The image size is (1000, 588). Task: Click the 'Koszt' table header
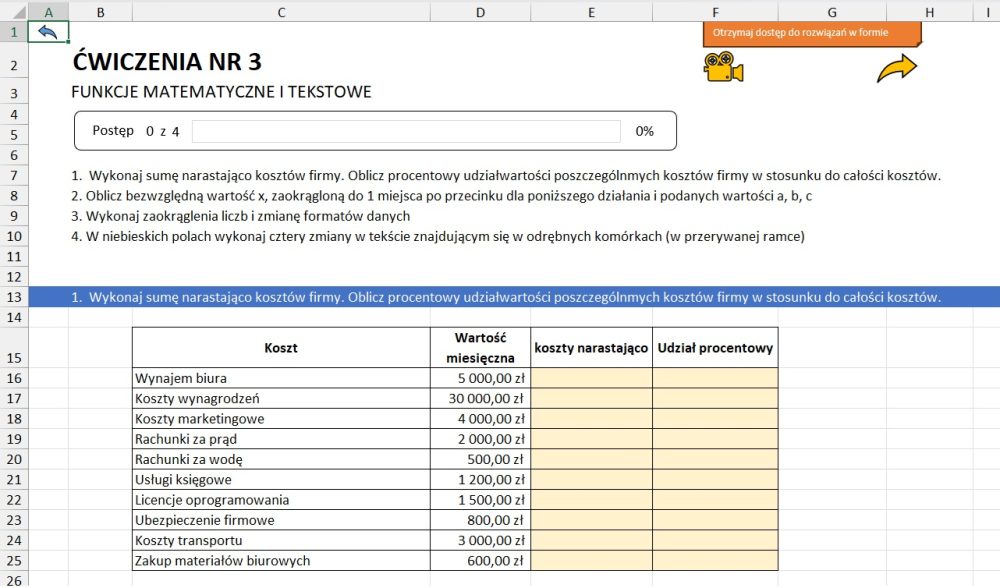click(281, 348)
